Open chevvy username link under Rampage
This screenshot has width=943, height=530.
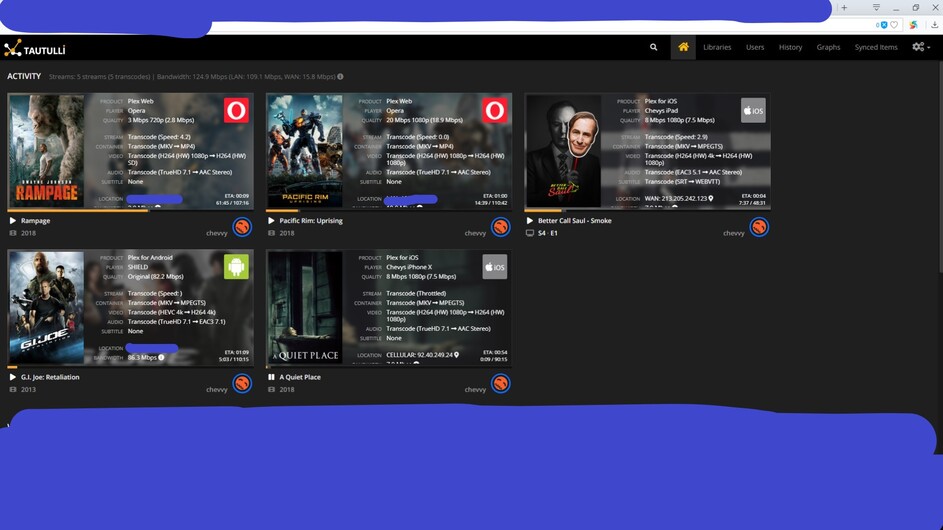(x=217, y=233)
